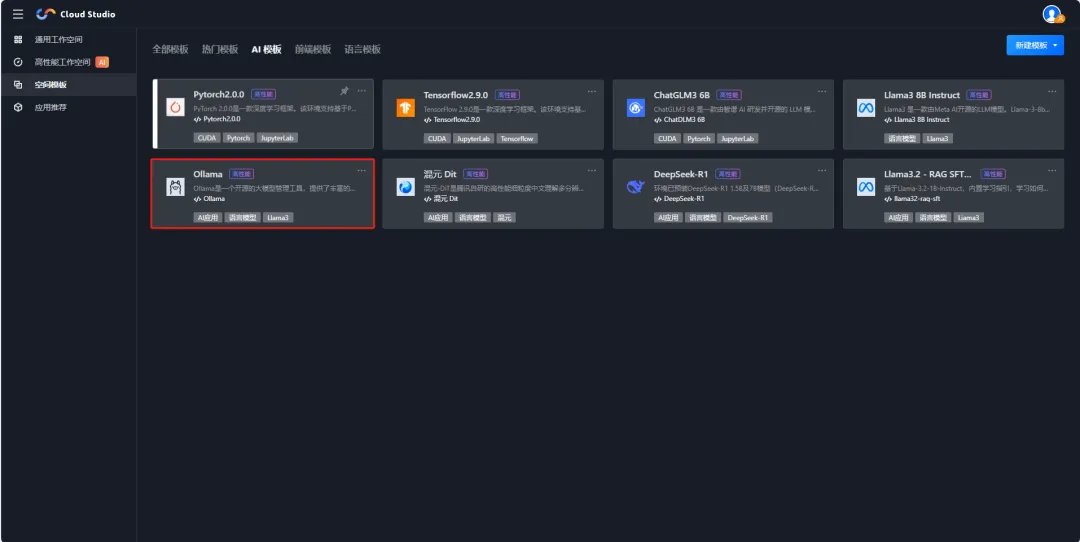Click the Pytorch2.0.0 card title

pos(218,94)
